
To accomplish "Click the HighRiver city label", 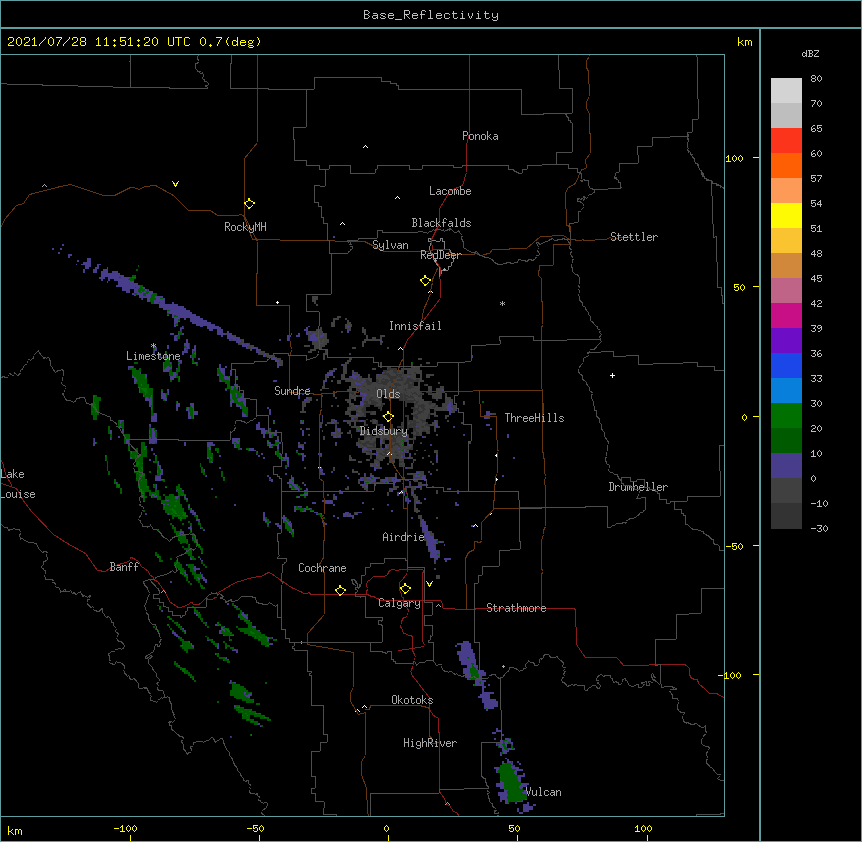I will click(x=430, y=743).
